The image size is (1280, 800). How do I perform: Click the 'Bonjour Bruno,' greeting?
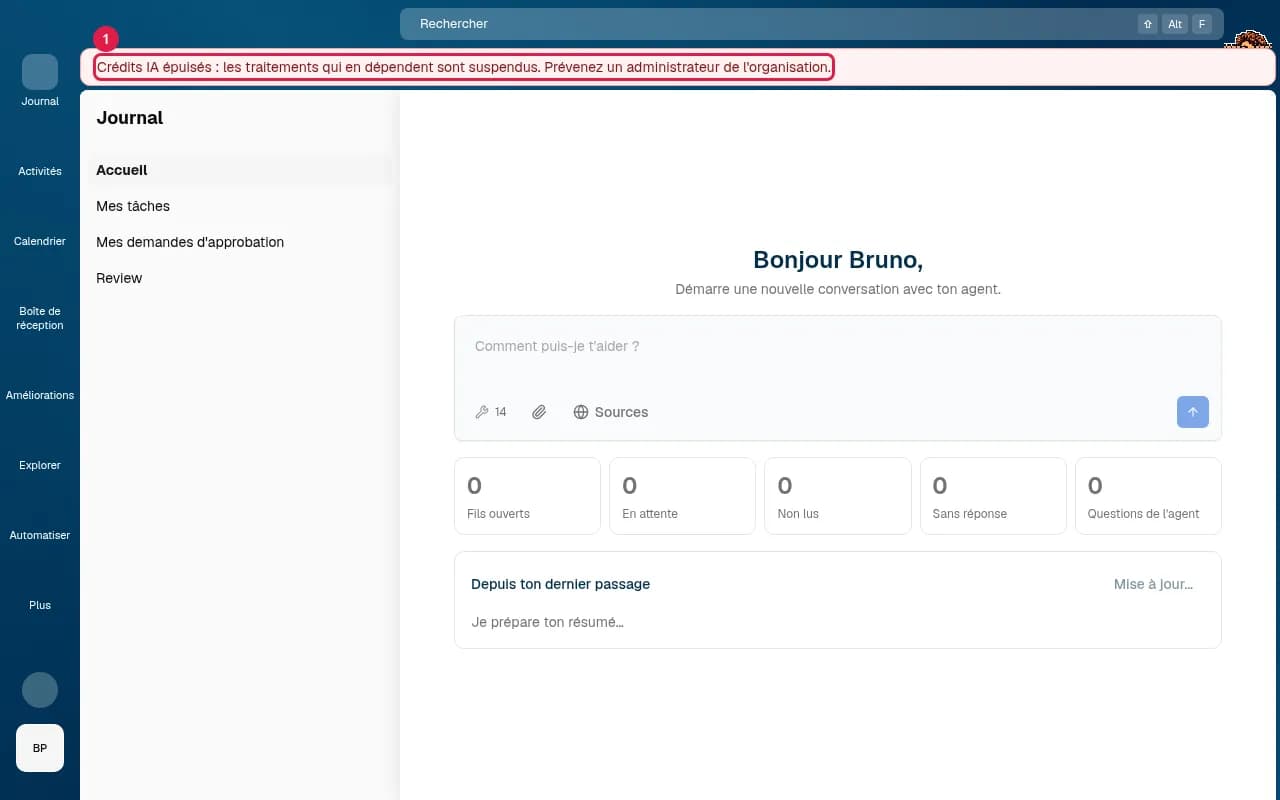click(x=838, y=260)
